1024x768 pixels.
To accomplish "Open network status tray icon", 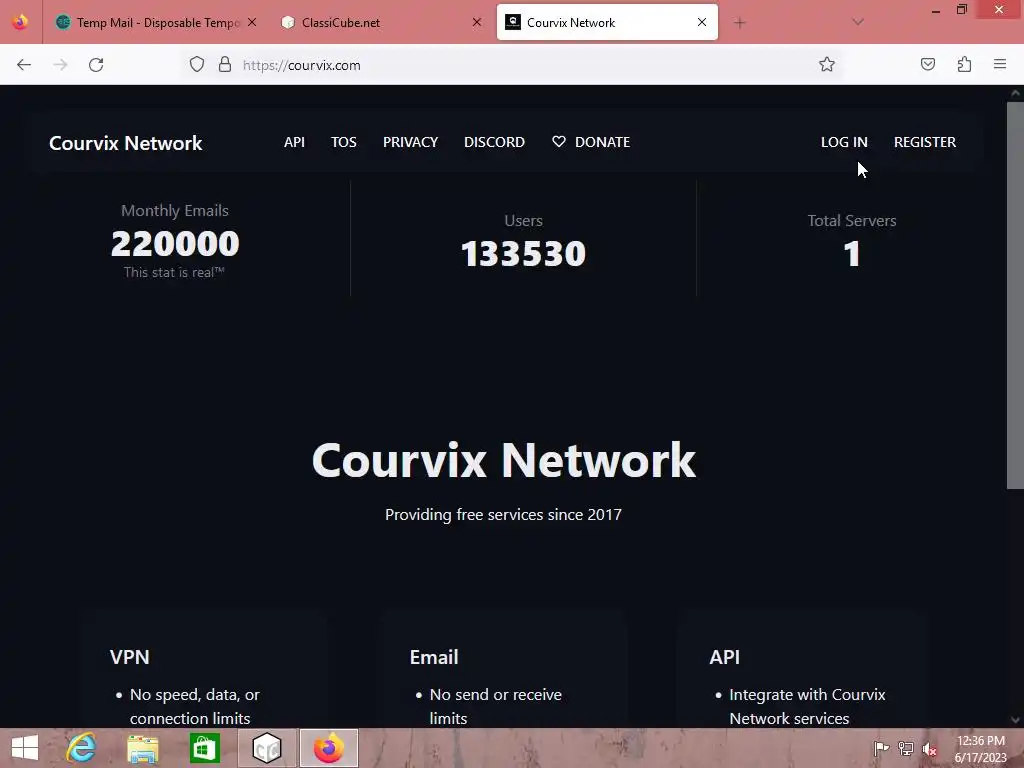I will (906, 748).
